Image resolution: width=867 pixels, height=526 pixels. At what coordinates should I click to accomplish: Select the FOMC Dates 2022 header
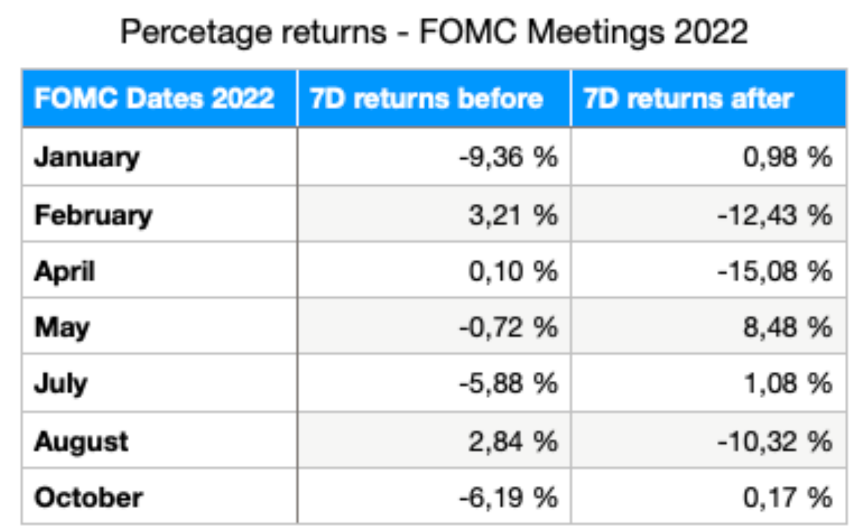coord(154,98)
